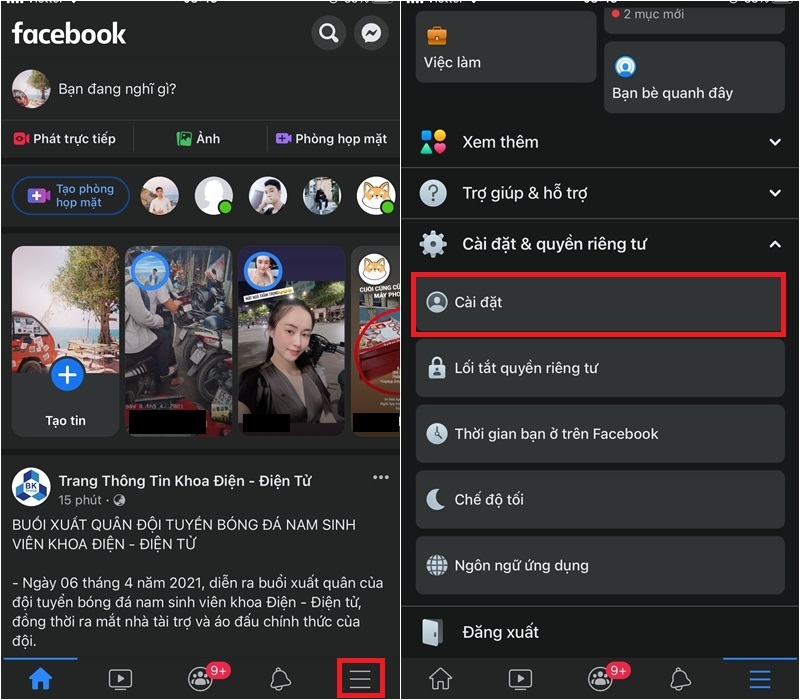
Task: Tap the fox avatar in rooms row
Action: pos(376,195)
